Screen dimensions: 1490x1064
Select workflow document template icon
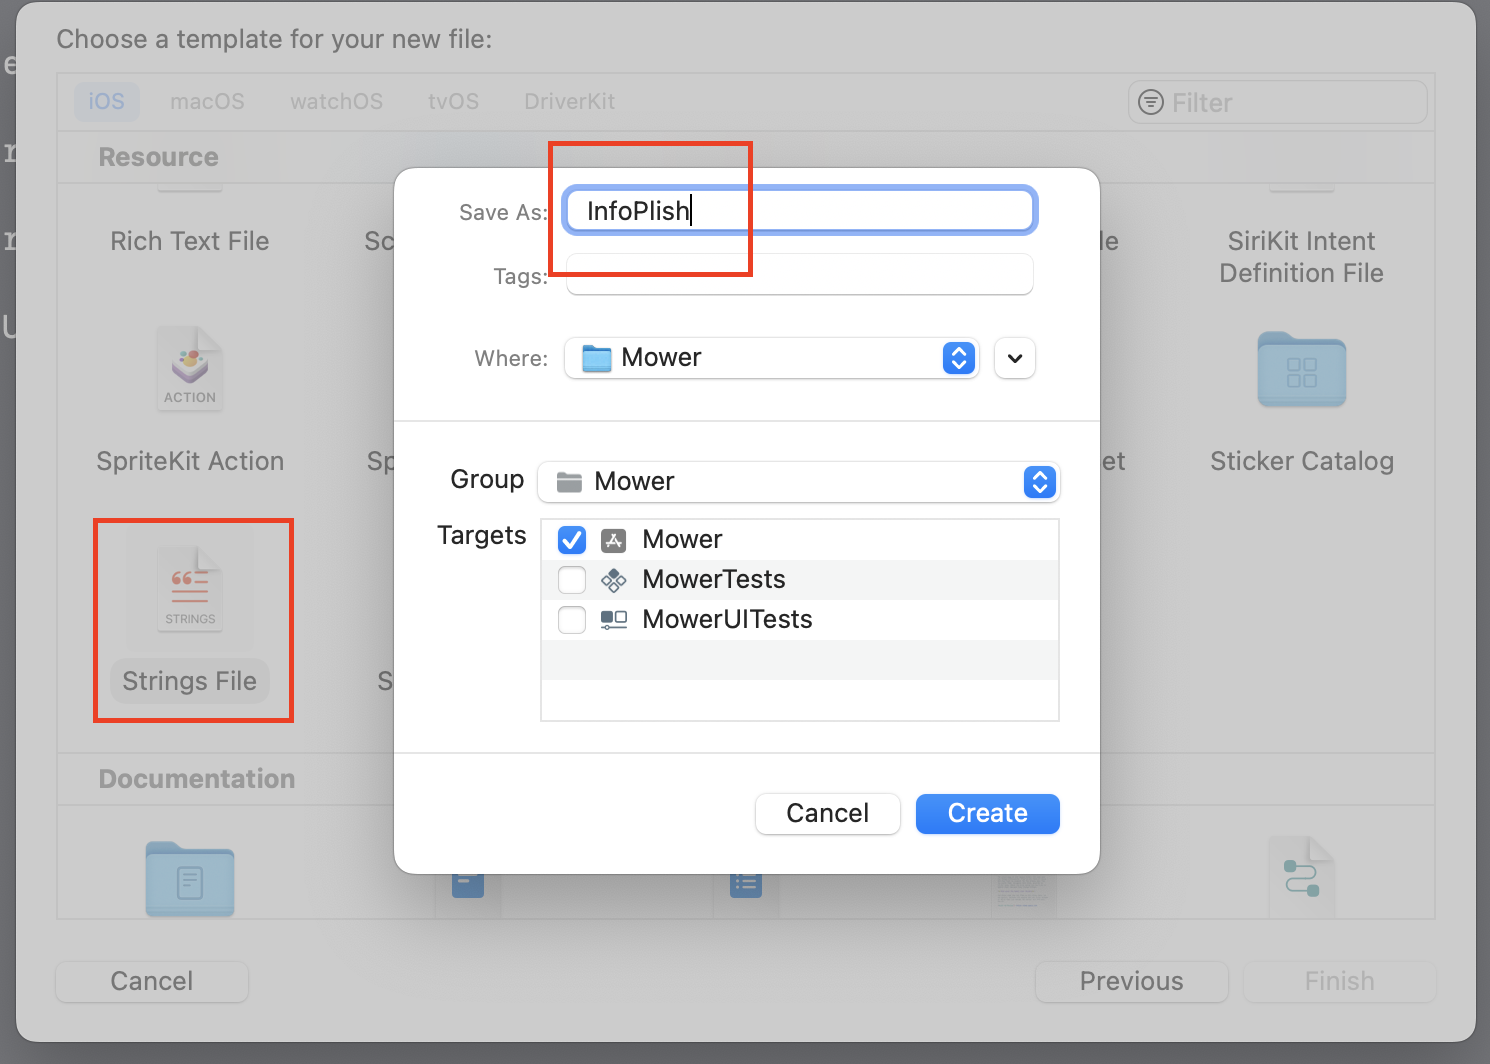tap(1302, 878)
